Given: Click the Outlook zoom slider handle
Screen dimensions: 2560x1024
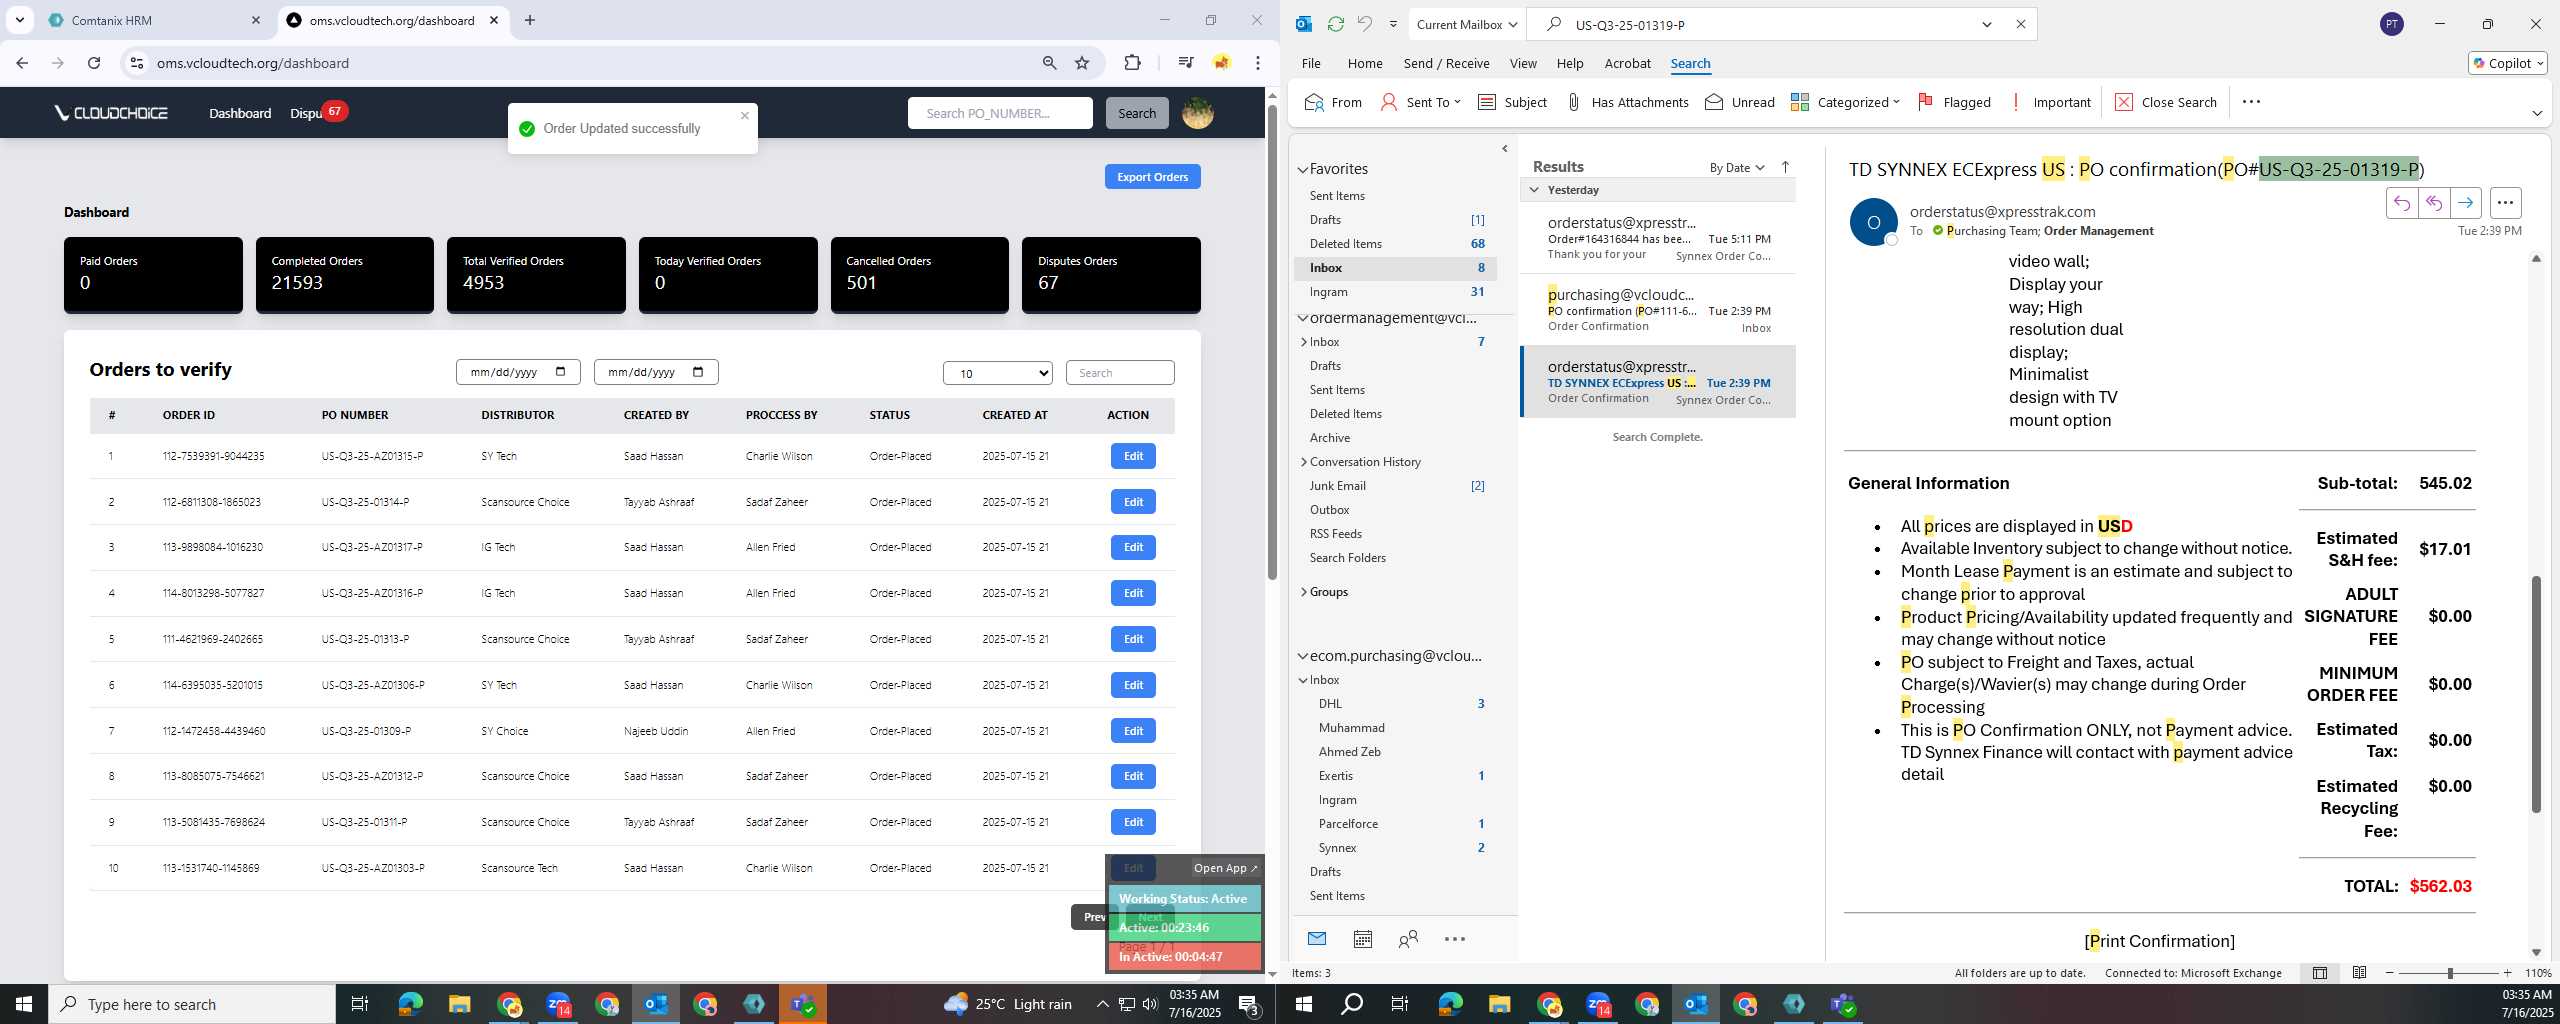Looking at the screenshot, I should 2450,973.
